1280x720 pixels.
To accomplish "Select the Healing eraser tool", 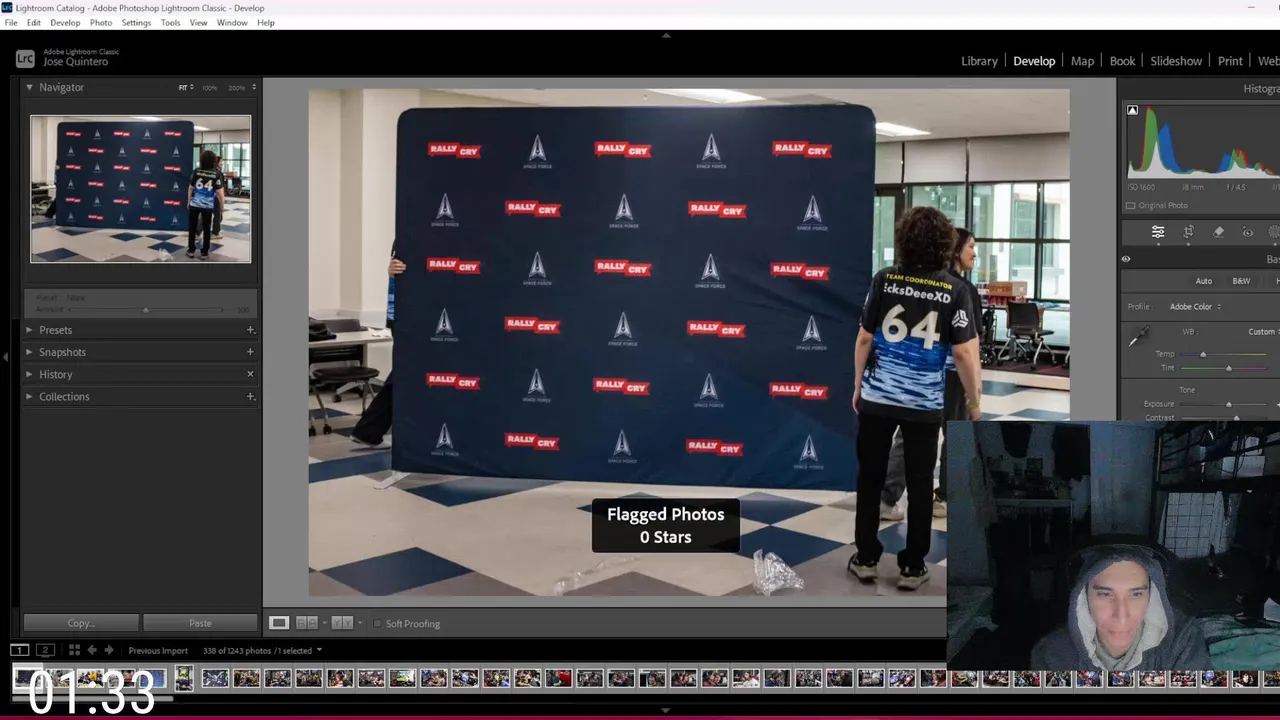I will (1218, 232).
